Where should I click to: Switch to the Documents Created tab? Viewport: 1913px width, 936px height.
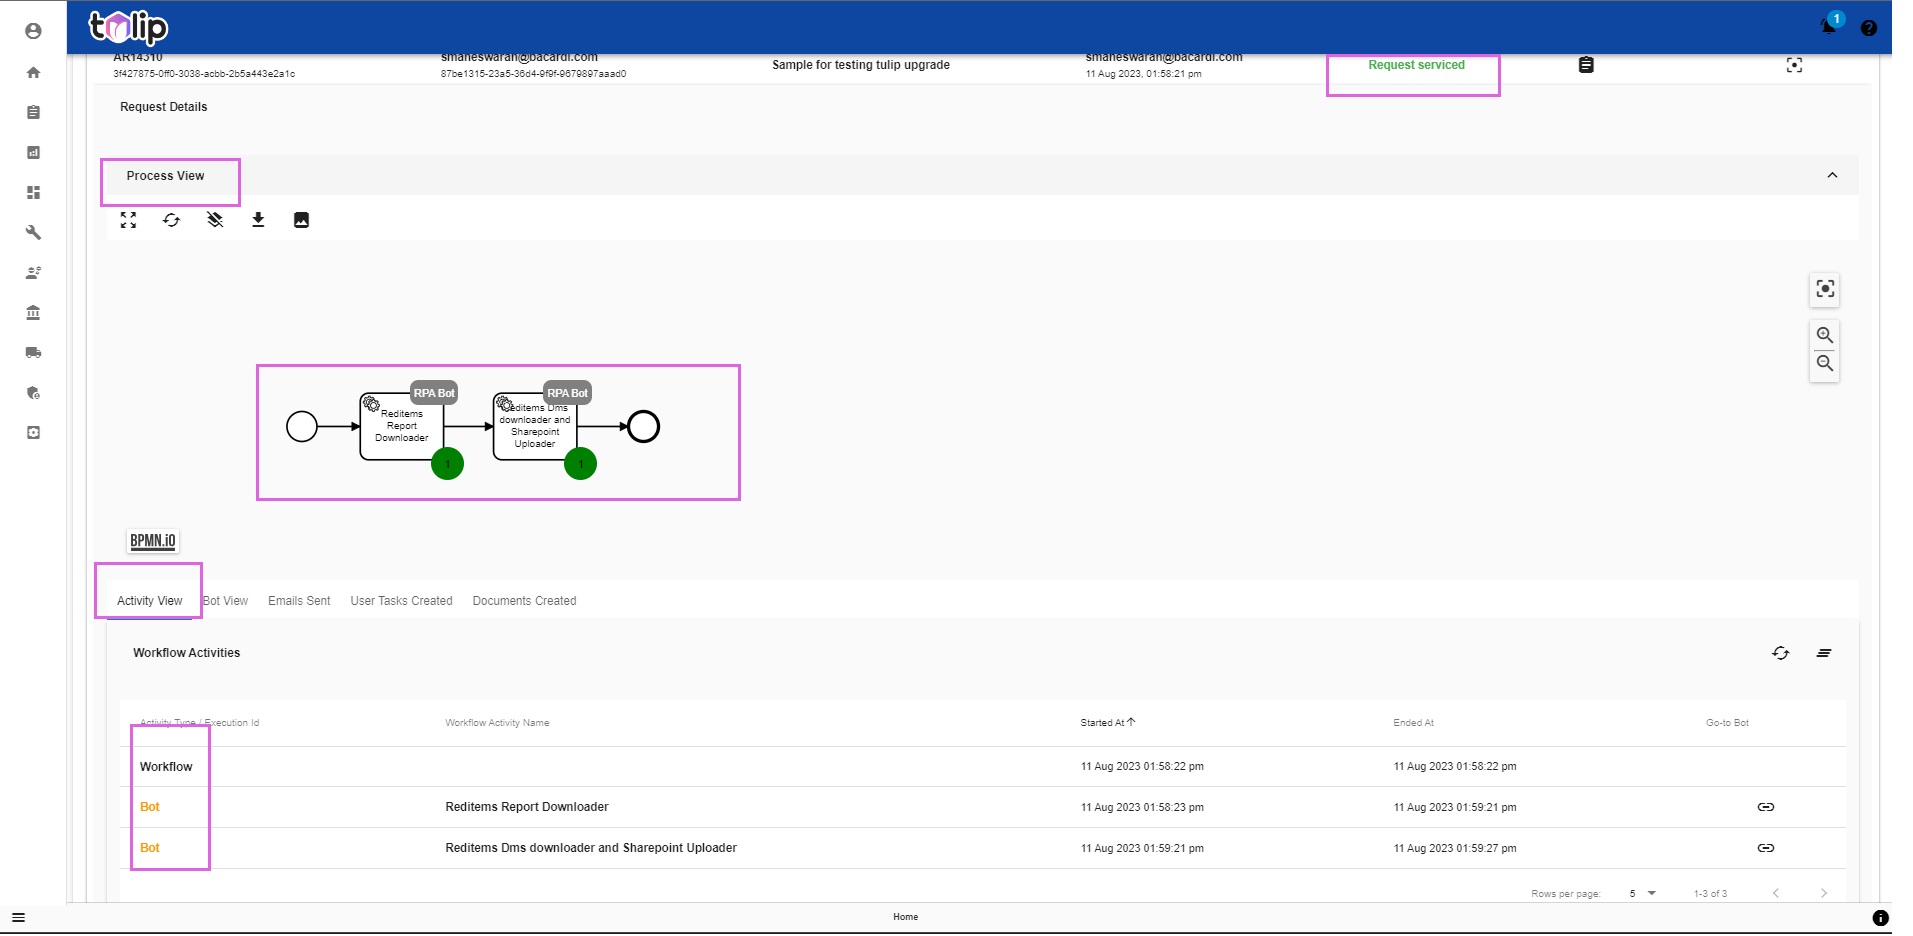coord(524,601)
